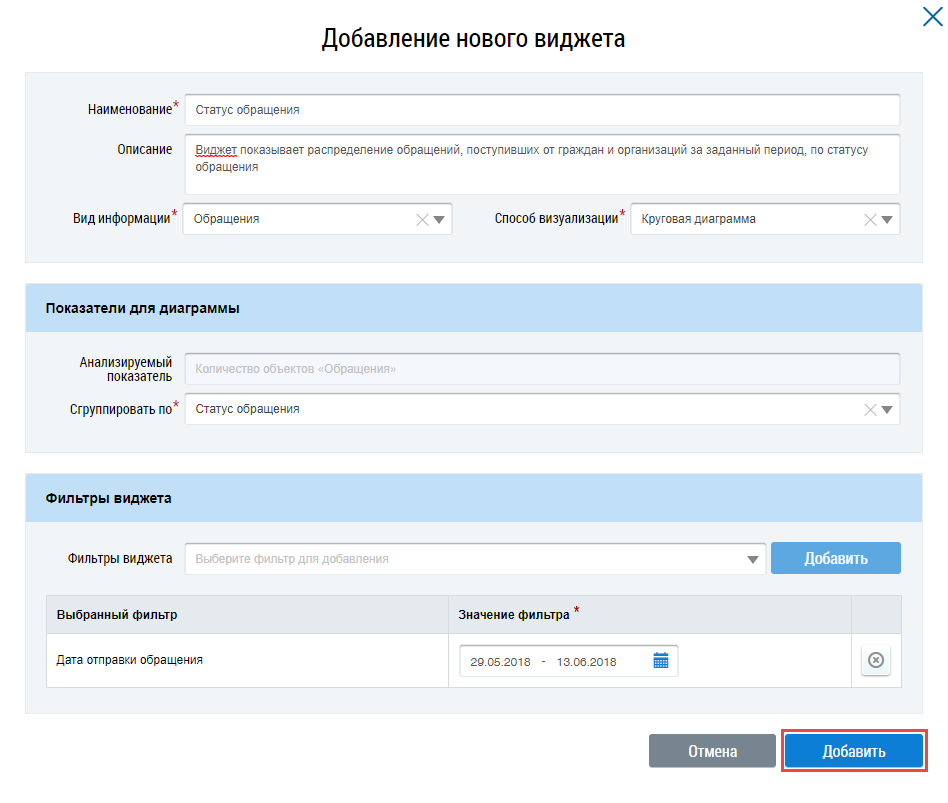Focus the 'Наименование' text field

[x=540, y=110]
